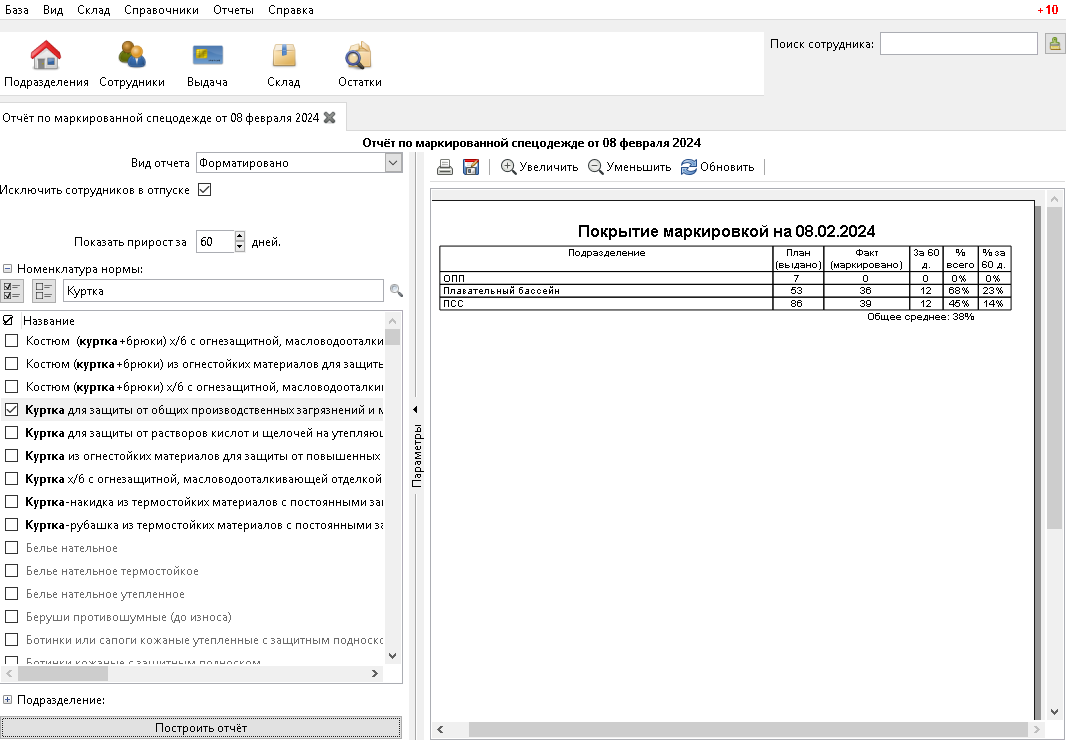Click the deselect-all checklist icon
This screenshot has width=1066, height=741.
click(x=44, y=291)
